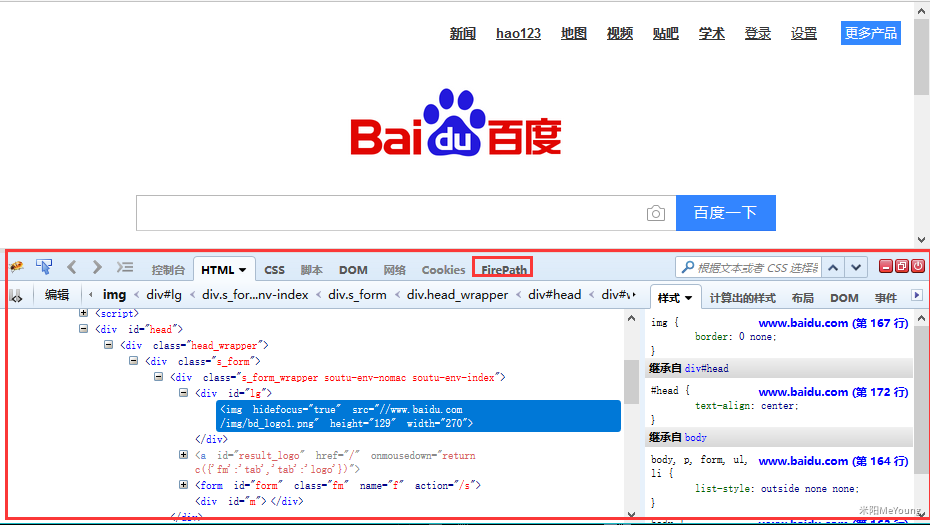Open the 计算出的样式 side tab
This screenshot has width=930, height=525.
(743, 298)
